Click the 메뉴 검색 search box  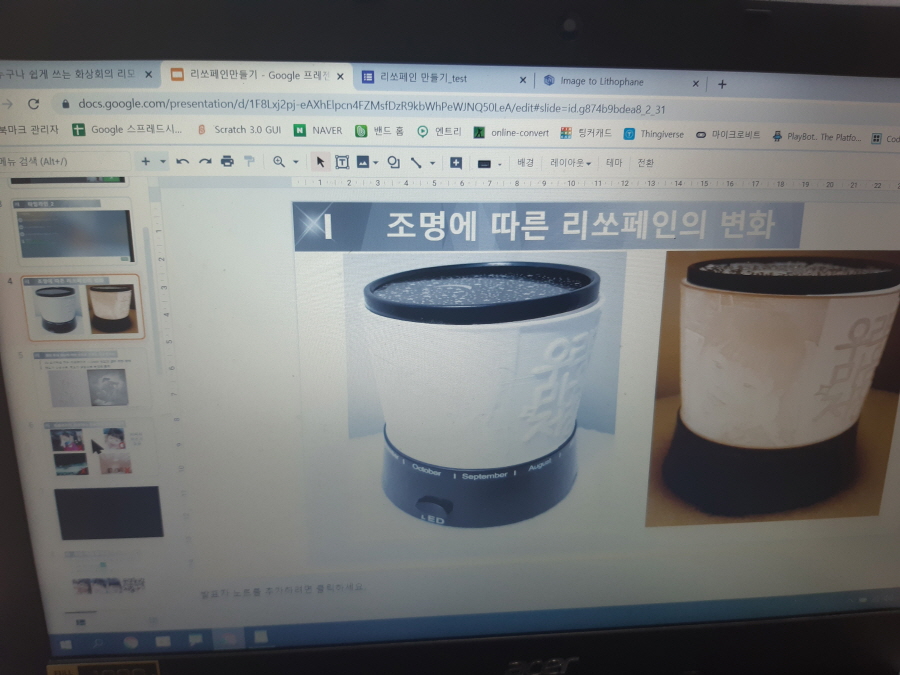coord(63,161)
